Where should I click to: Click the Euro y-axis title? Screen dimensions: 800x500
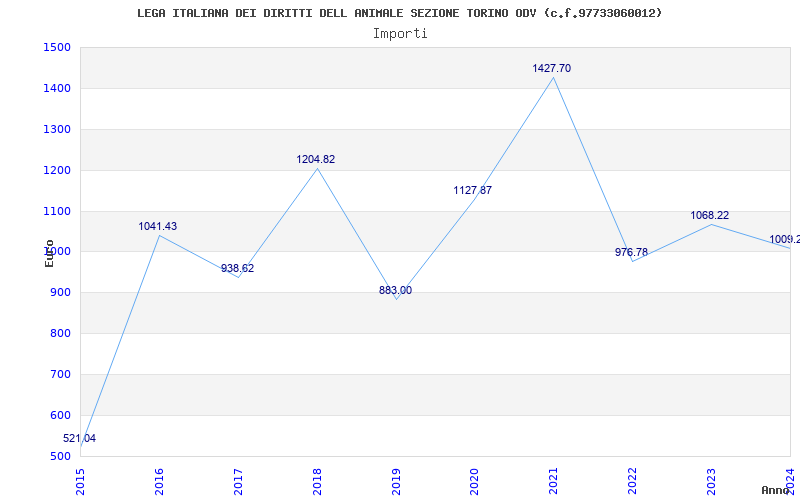(49, 253)
